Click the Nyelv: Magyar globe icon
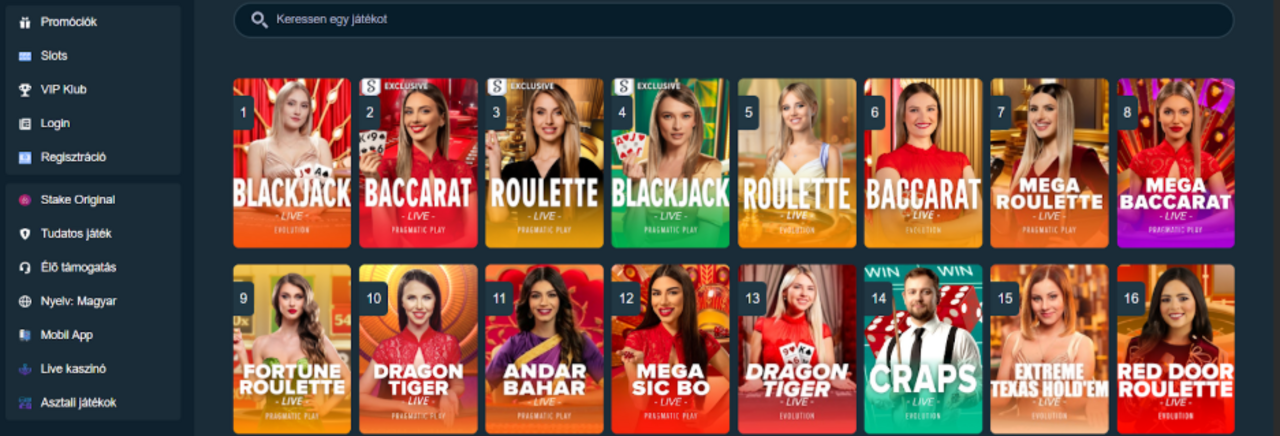This screenshot has height=436, width=1280. (25, 301)
